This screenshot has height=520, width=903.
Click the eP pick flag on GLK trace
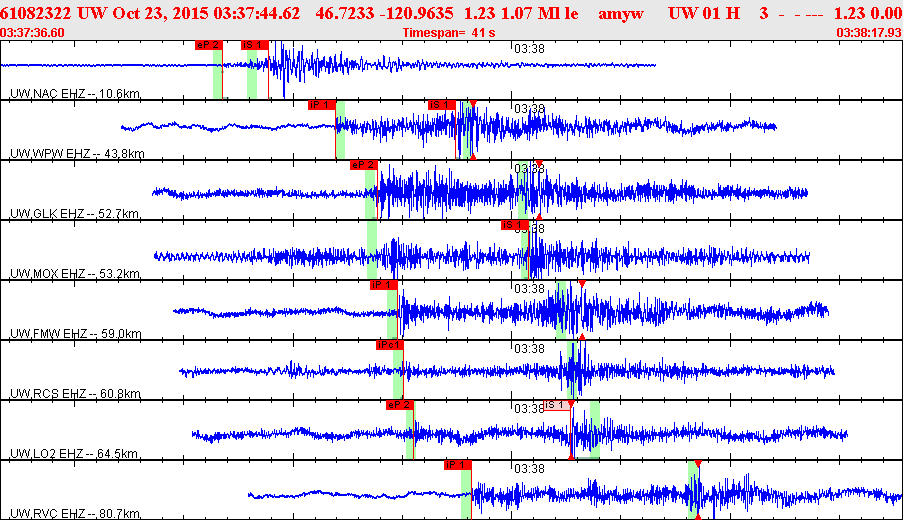tap(363, 165)
